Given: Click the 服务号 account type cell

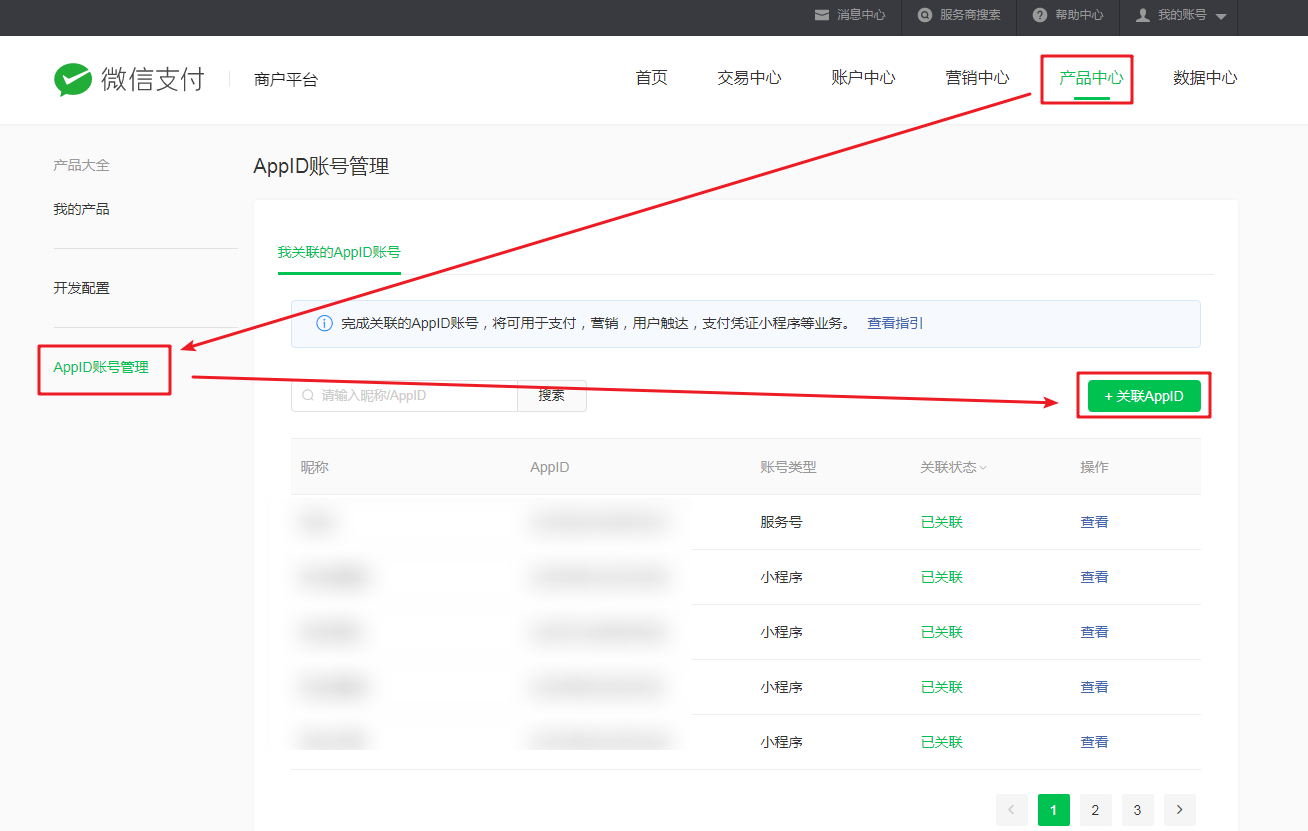Looking at the screenshot, I should (x=781, y=522).
